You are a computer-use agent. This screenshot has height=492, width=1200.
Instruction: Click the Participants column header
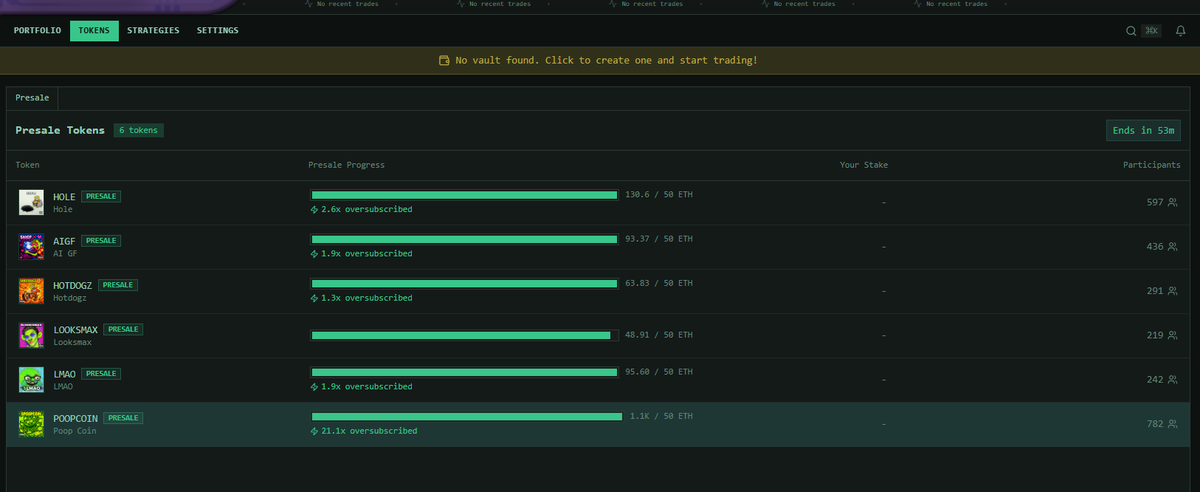click(x=1150, y=165)
